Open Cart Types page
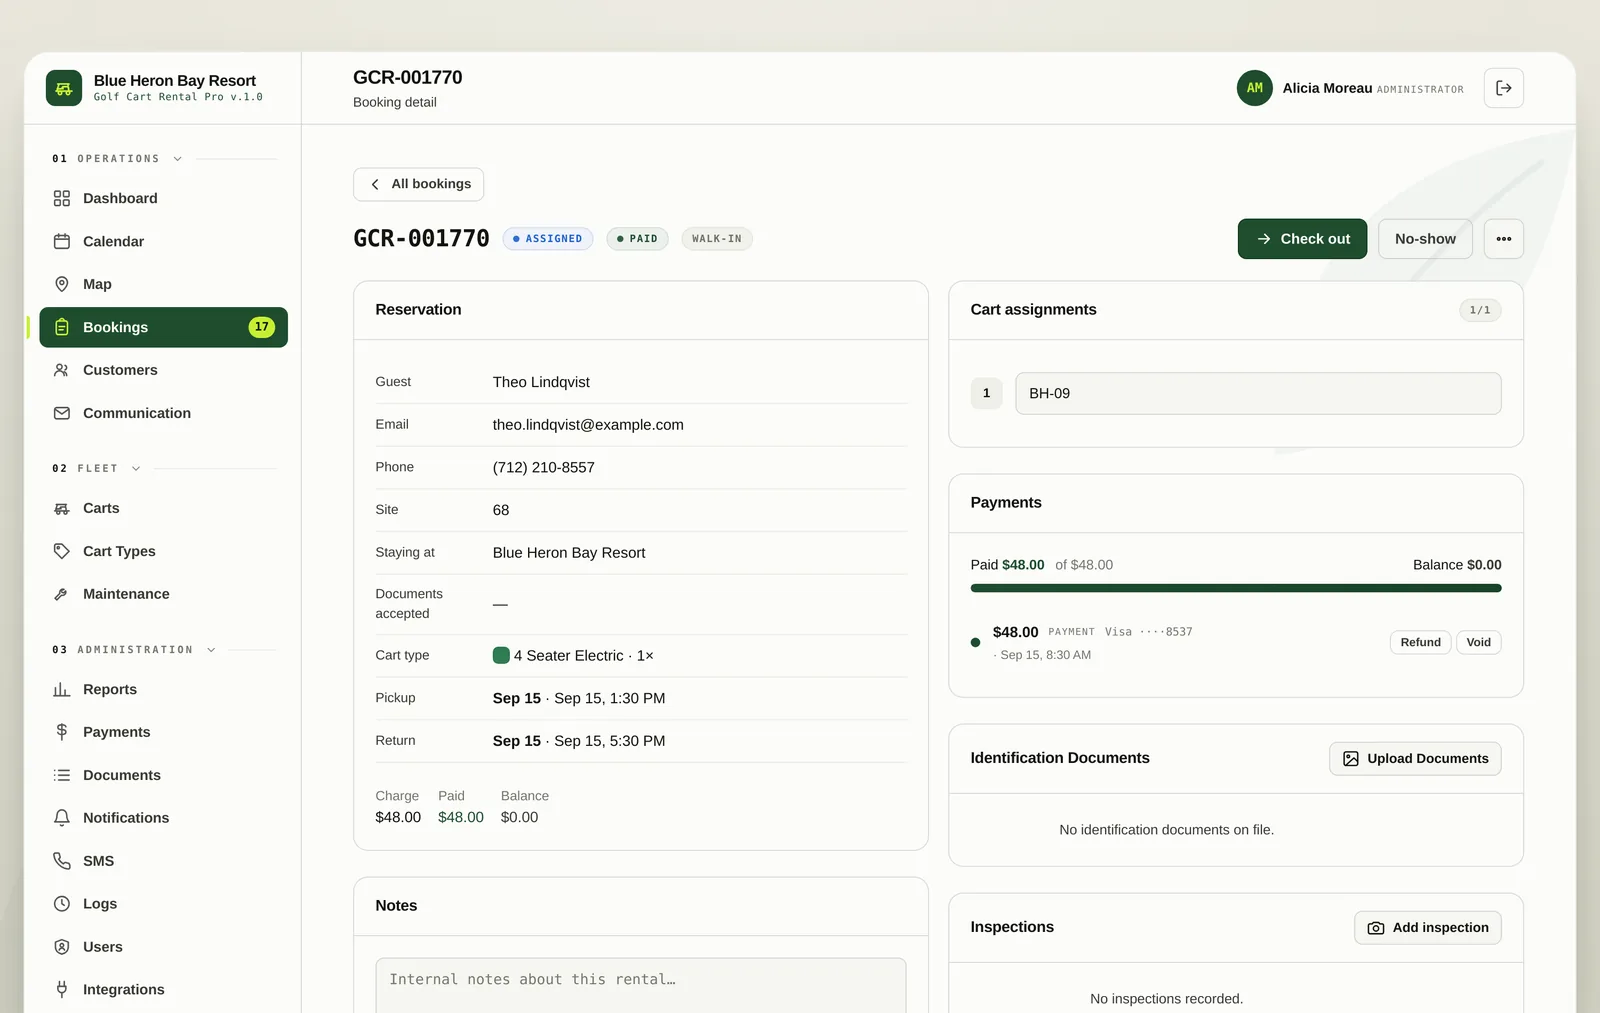1600x1013 pixels. 164,551
